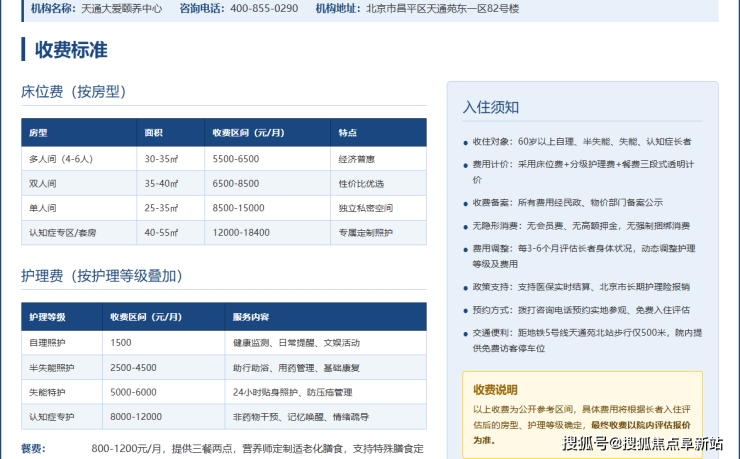The width and height of the screenshot is (740, 459).
Task: Click the 无隐形消费 bullet item
Action: coord(581,226)
